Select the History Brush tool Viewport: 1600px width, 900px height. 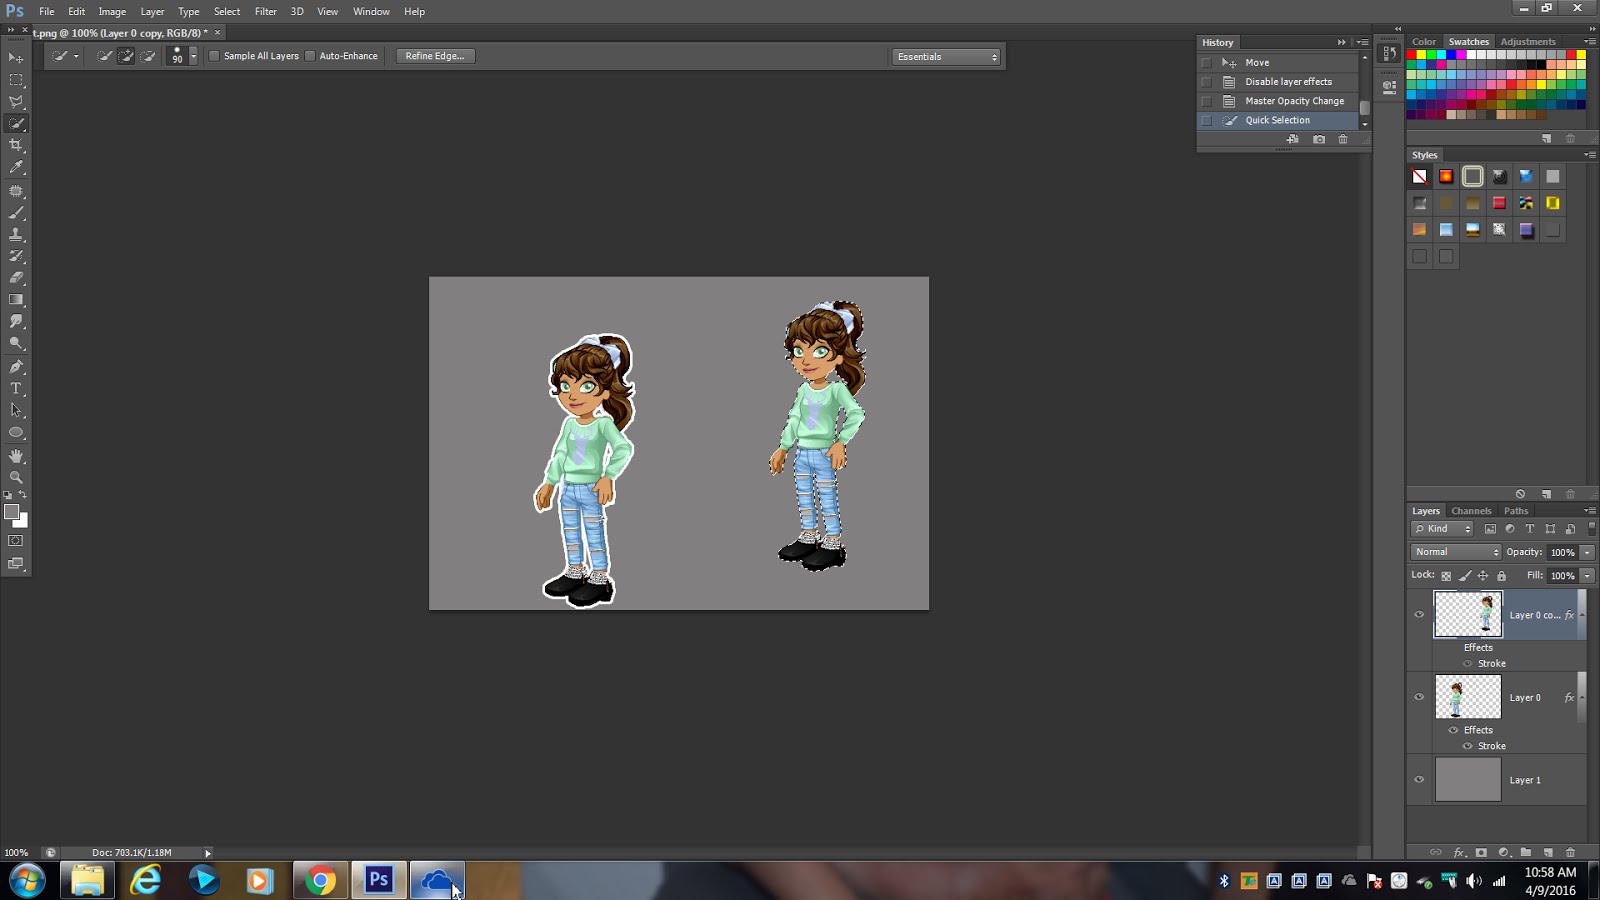[x=16, y=256]
